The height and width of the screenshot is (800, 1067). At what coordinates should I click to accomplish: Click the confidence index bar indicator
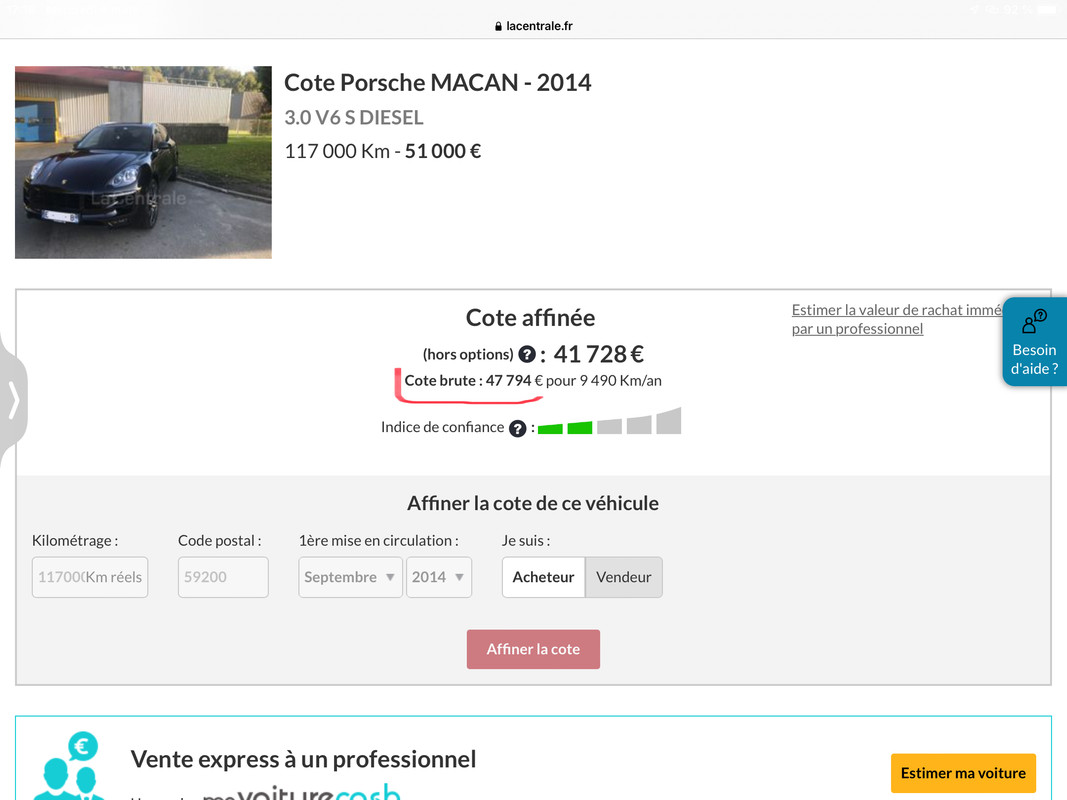(x=609, y=421)
